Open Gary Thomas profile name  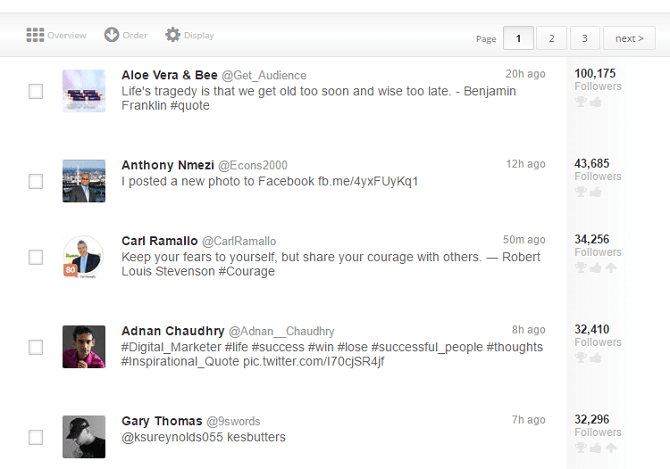point(162,421)
